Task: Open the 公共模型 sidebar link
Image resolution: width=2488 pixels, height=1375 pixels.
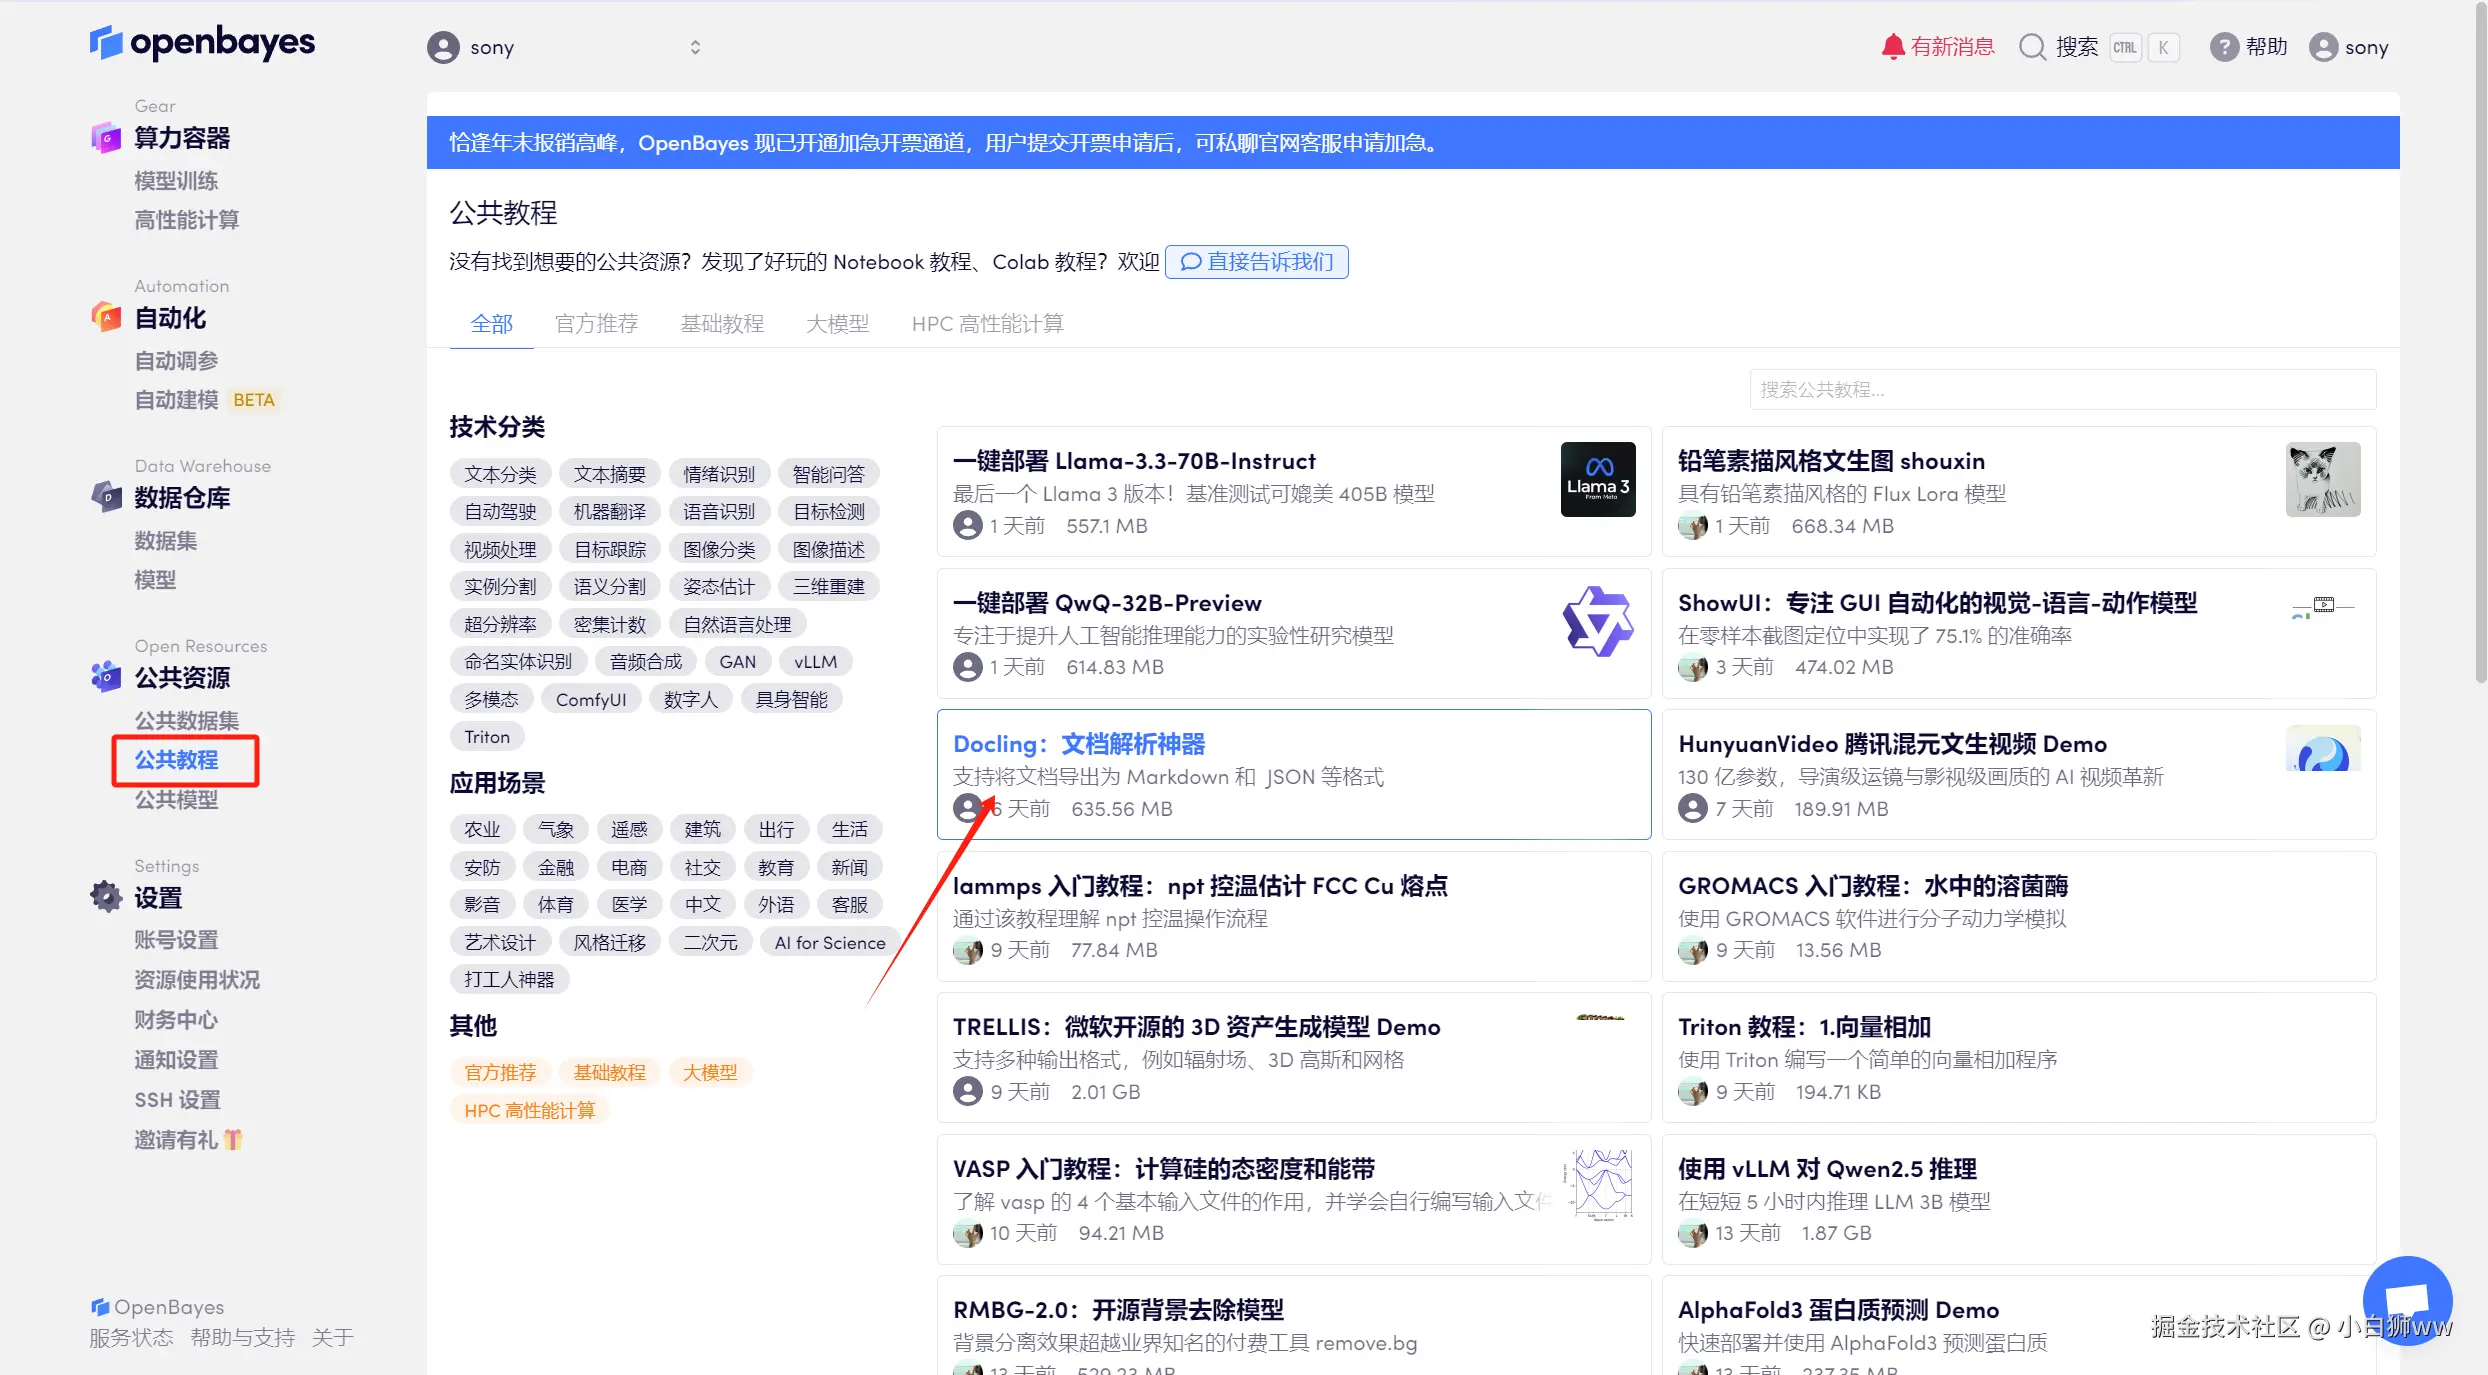Action: click(x=176, y=800)
